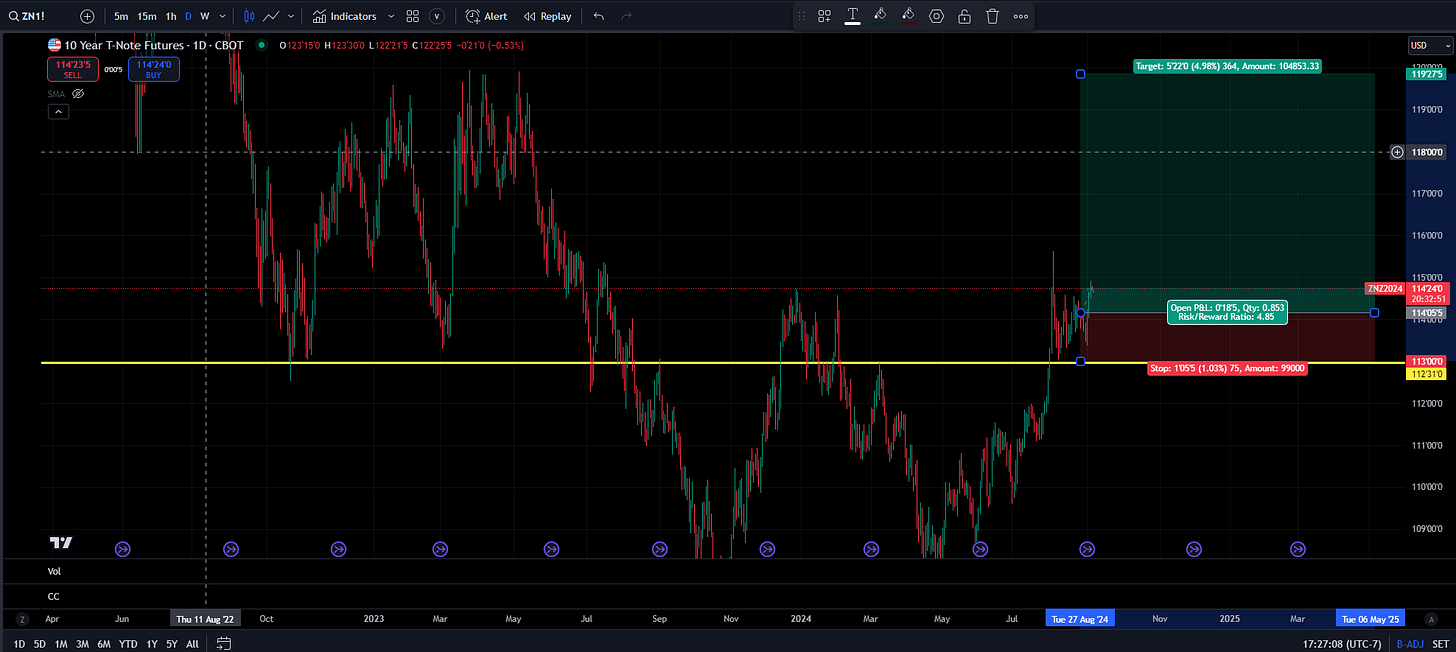Open the Indicators dialog

344,16
